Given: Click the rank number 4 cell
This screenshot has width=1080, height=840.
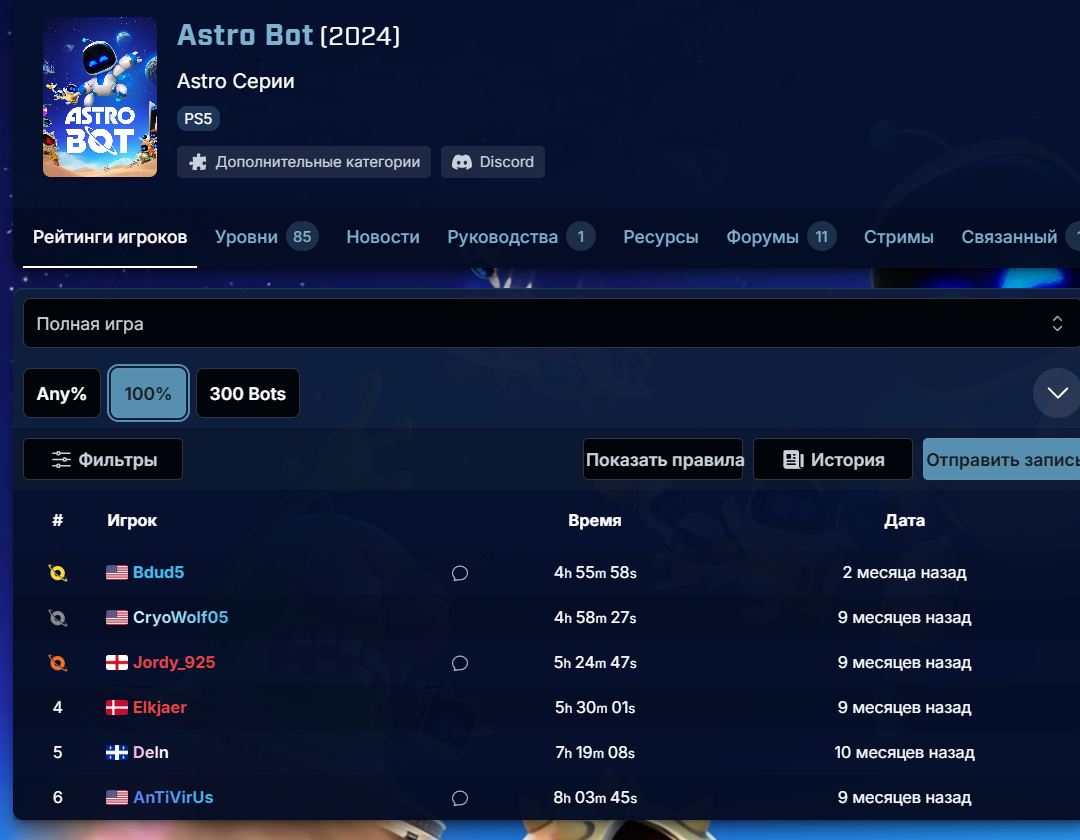Looking at the screenshot, I should pos(58,707).
